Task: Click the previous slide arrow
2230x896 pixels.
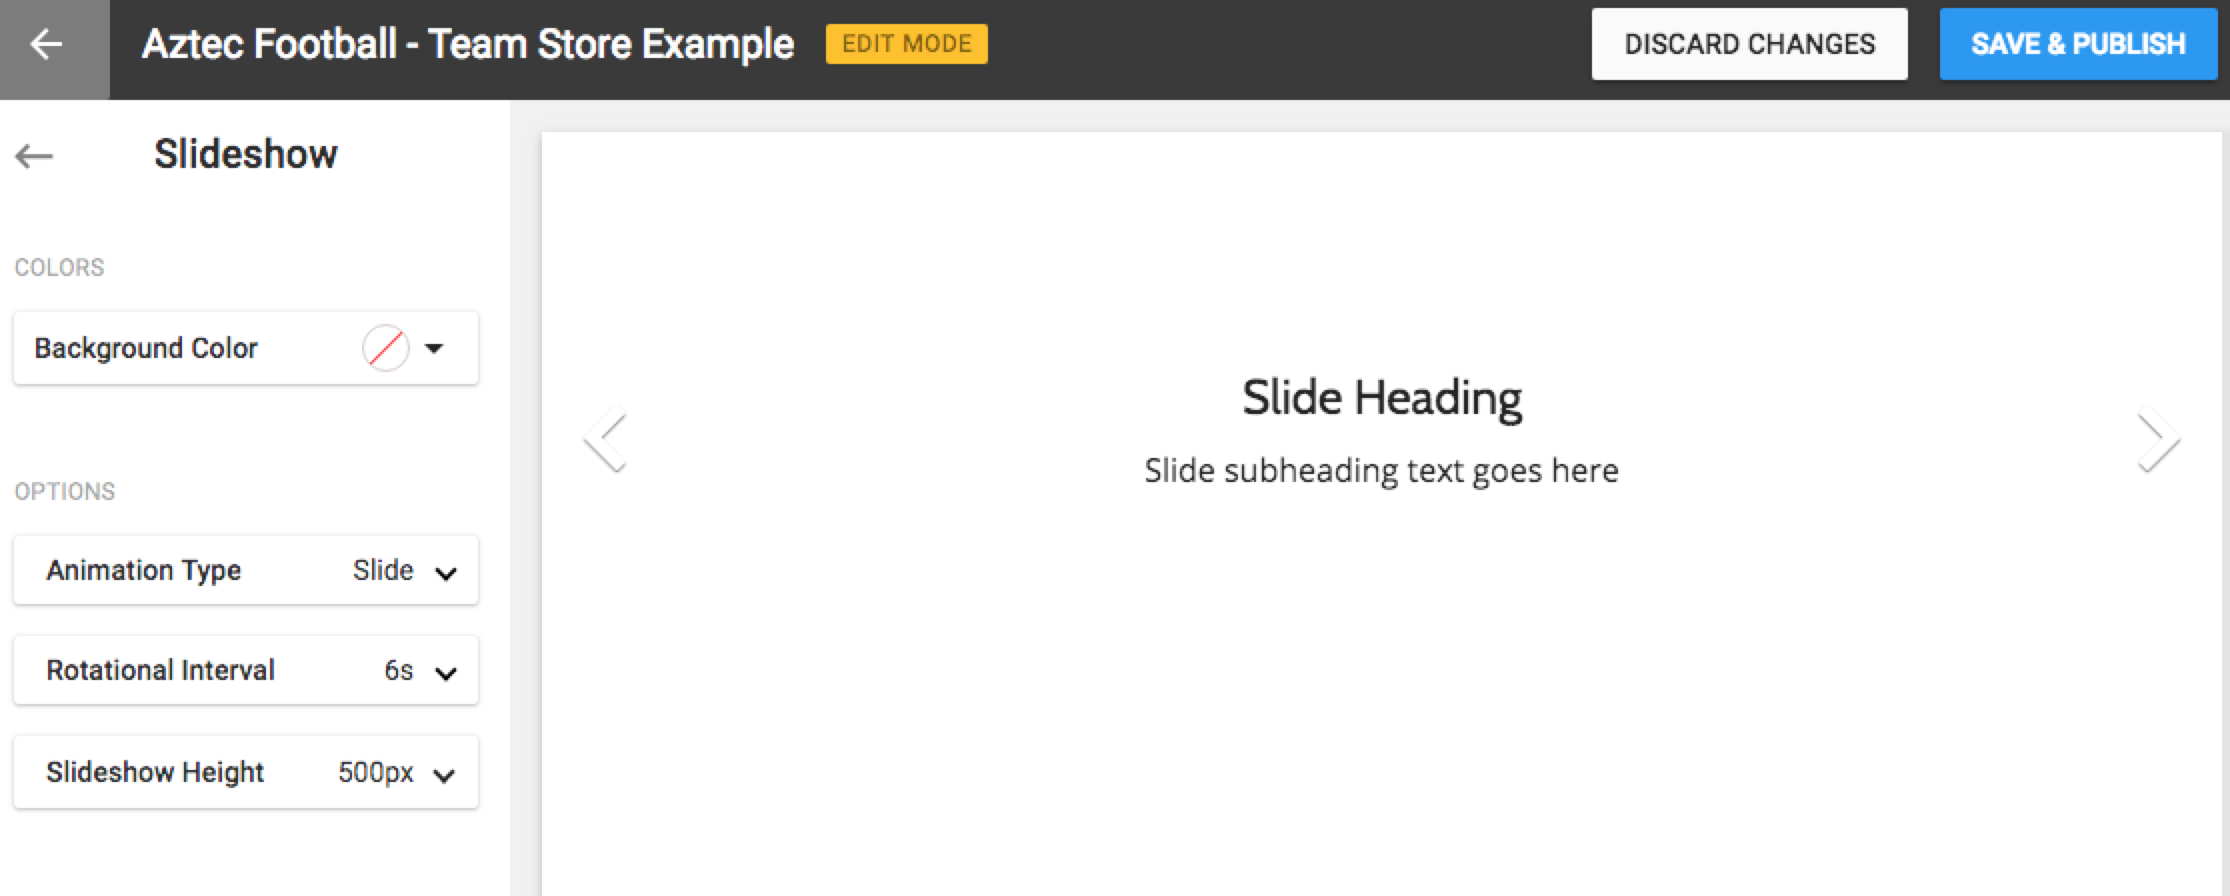Action: pyautogui.click(x=605, y=440)
